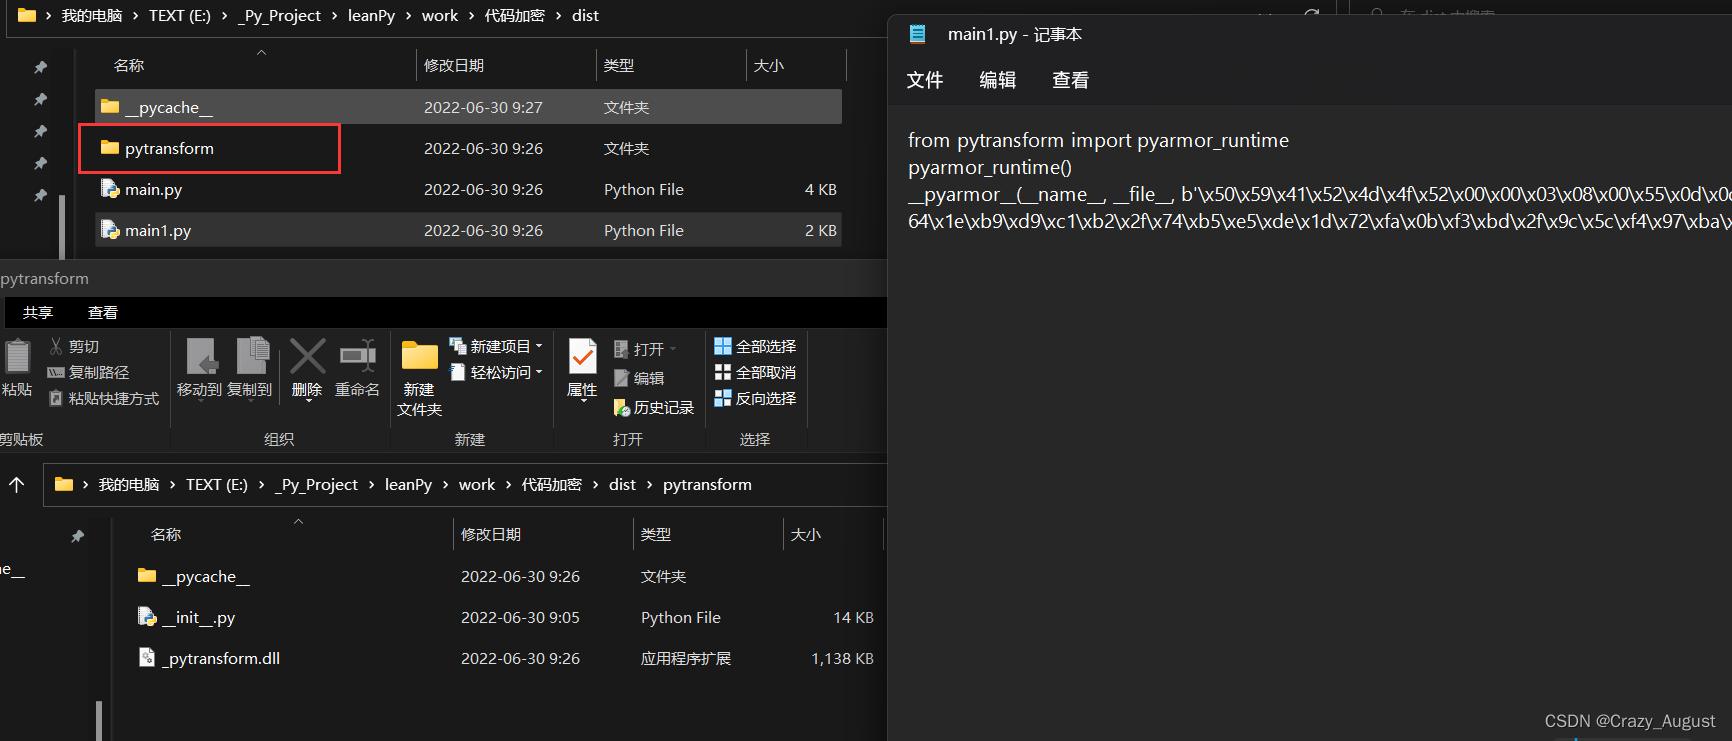Click the 历史记录 history command
1732x741 pixels.
[654, 407]
